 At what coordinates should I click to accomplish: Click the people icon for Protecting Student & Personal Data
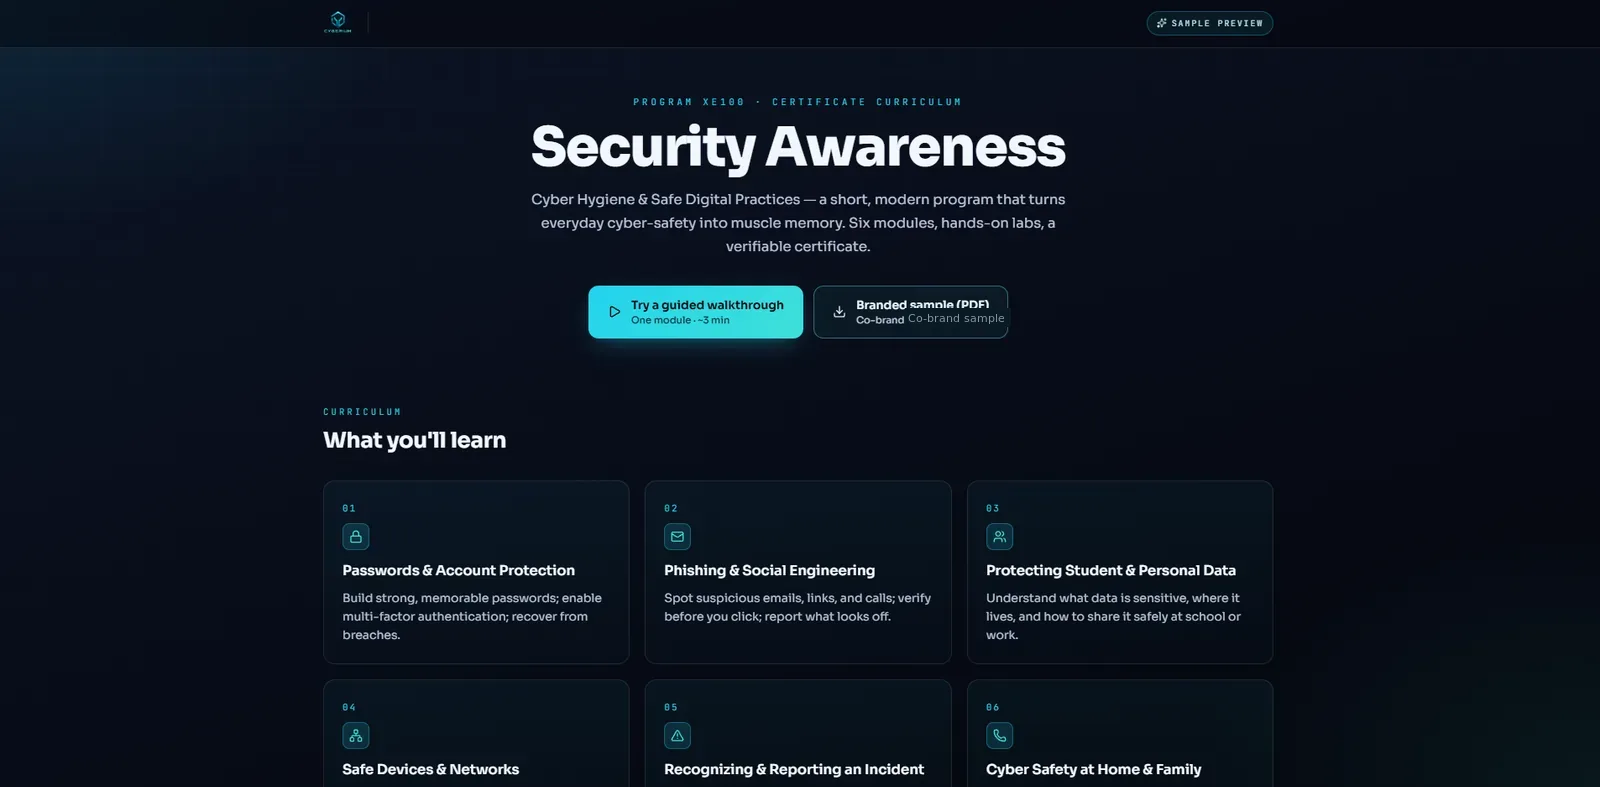999,537
